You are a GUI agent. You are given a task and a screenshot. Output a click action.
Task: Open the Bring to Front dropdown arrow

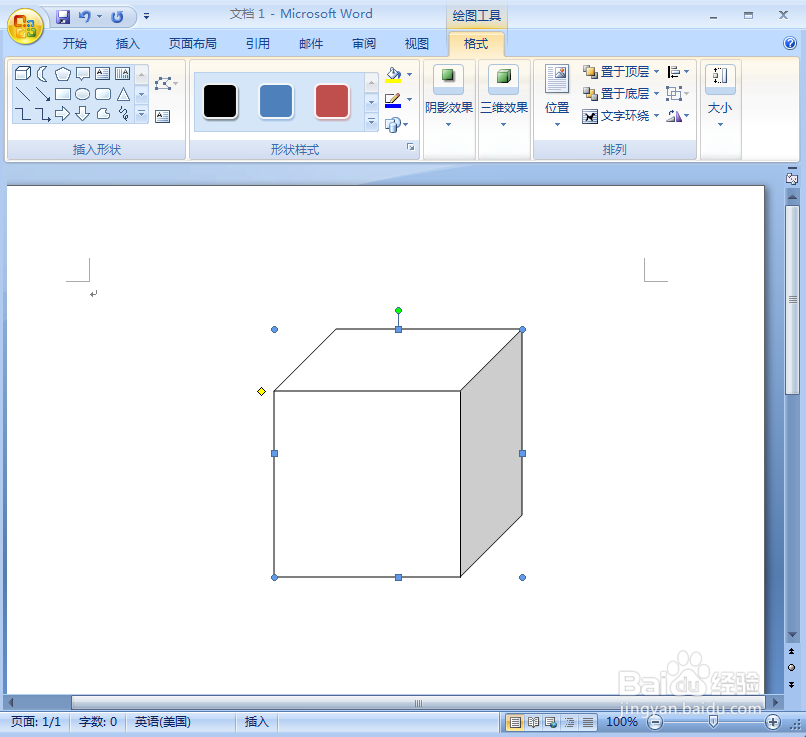[656, 72]
